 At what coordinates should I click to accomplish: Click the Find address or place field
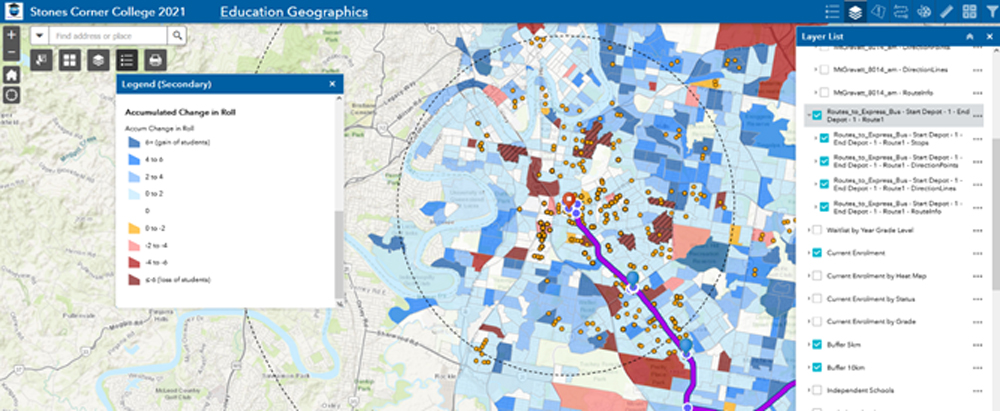108,35
